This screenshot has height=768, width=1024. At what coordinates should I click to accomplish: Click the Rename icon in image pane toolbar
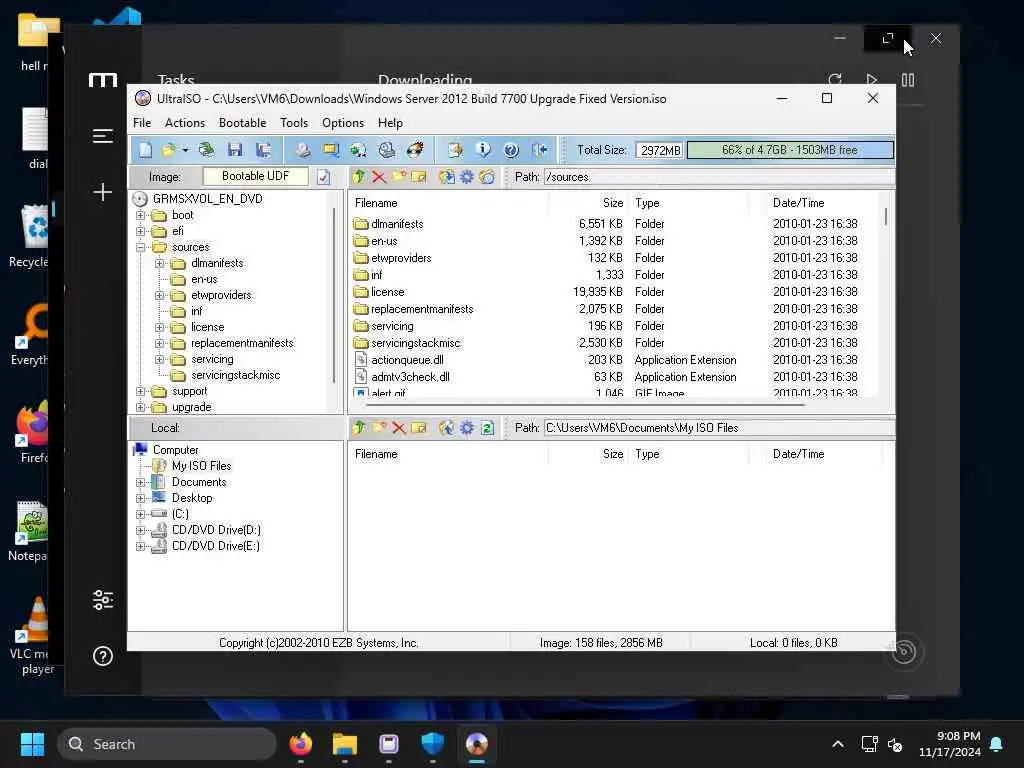419,176
